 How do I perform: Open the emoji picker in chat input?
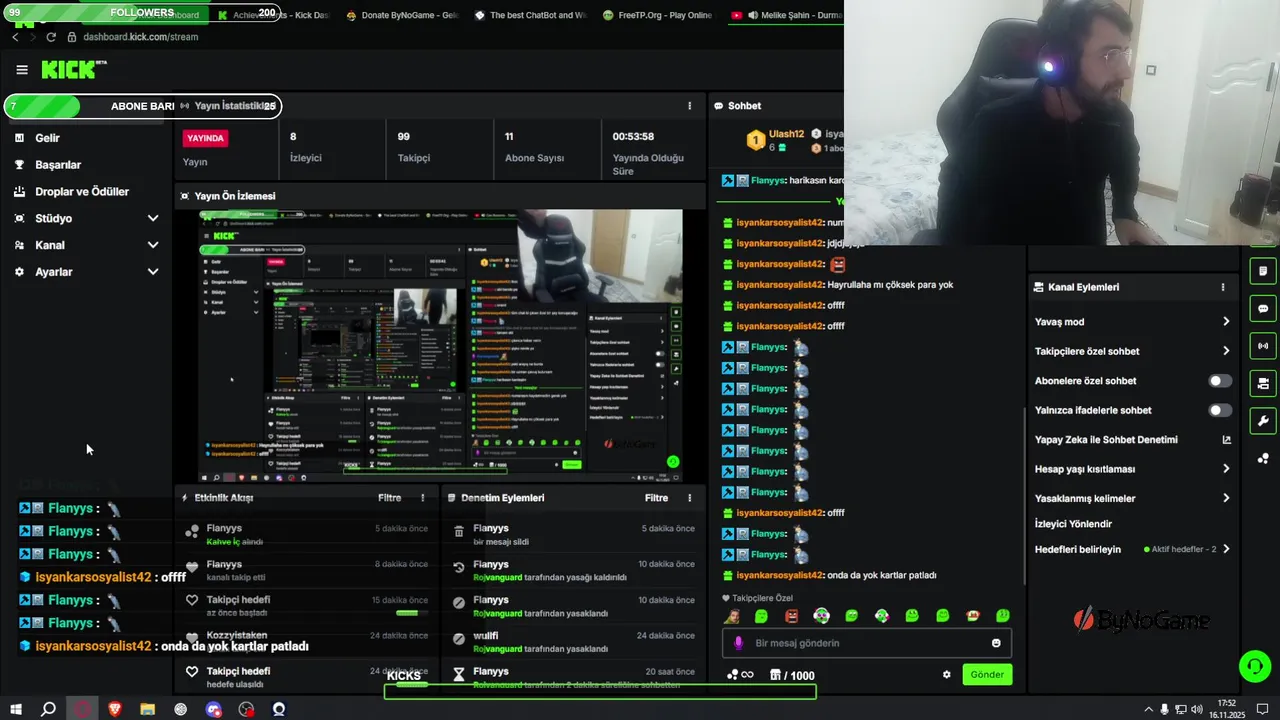[x=996, y=643]
